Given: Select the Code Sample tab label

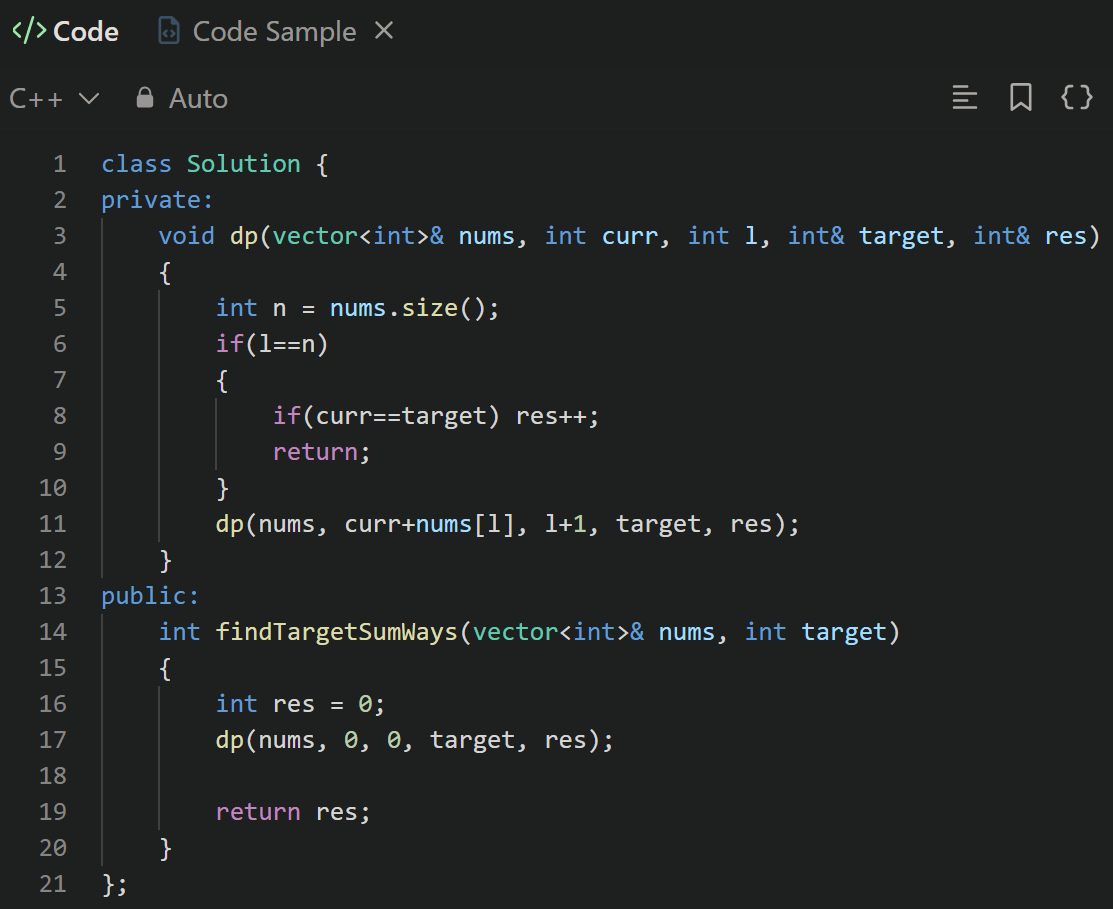Looking at the screenshot, I should point(274,32).
